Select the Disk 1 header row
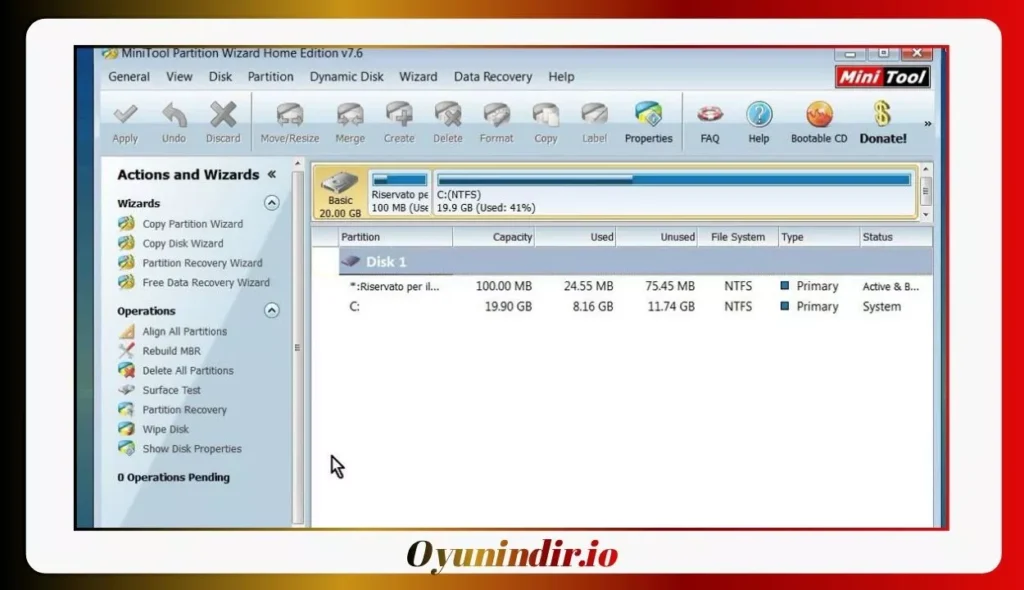The width and height of the screenshot is (1024, 590). pos(635,261)
